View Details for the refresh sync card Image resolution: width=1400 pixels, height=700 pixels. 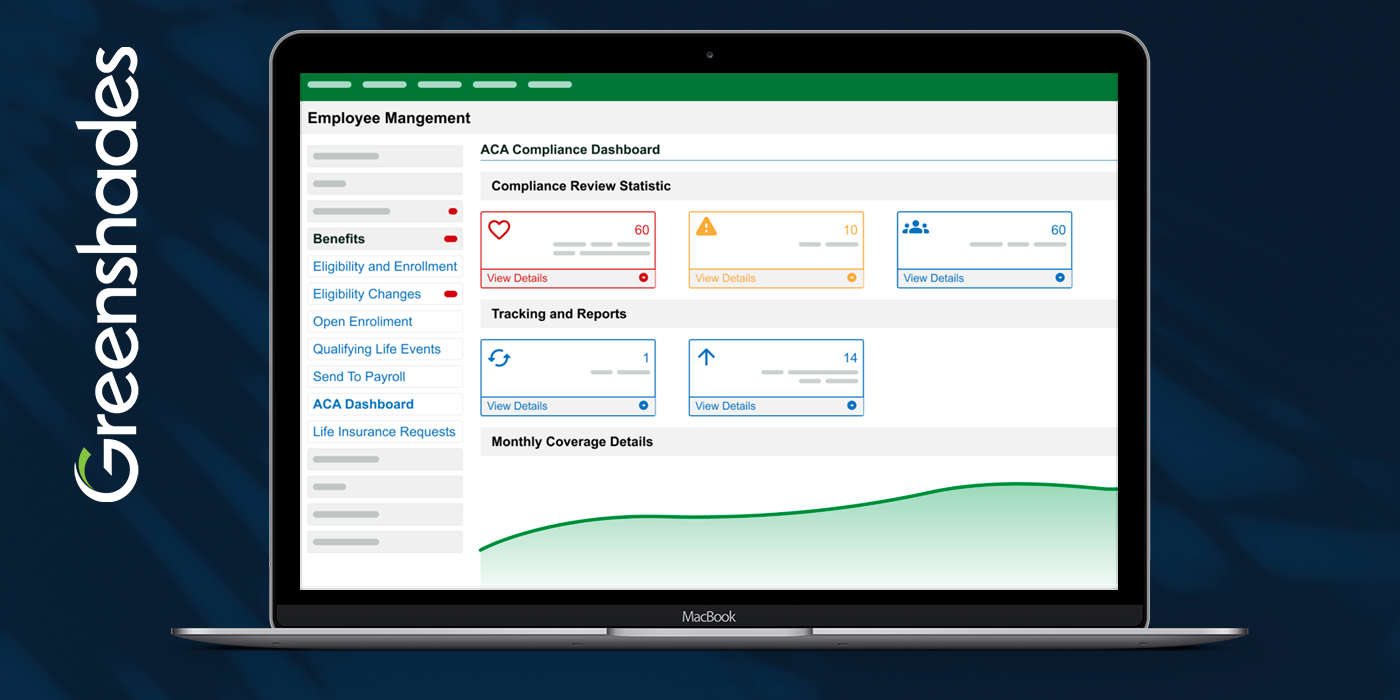click(x=517, y=406)
